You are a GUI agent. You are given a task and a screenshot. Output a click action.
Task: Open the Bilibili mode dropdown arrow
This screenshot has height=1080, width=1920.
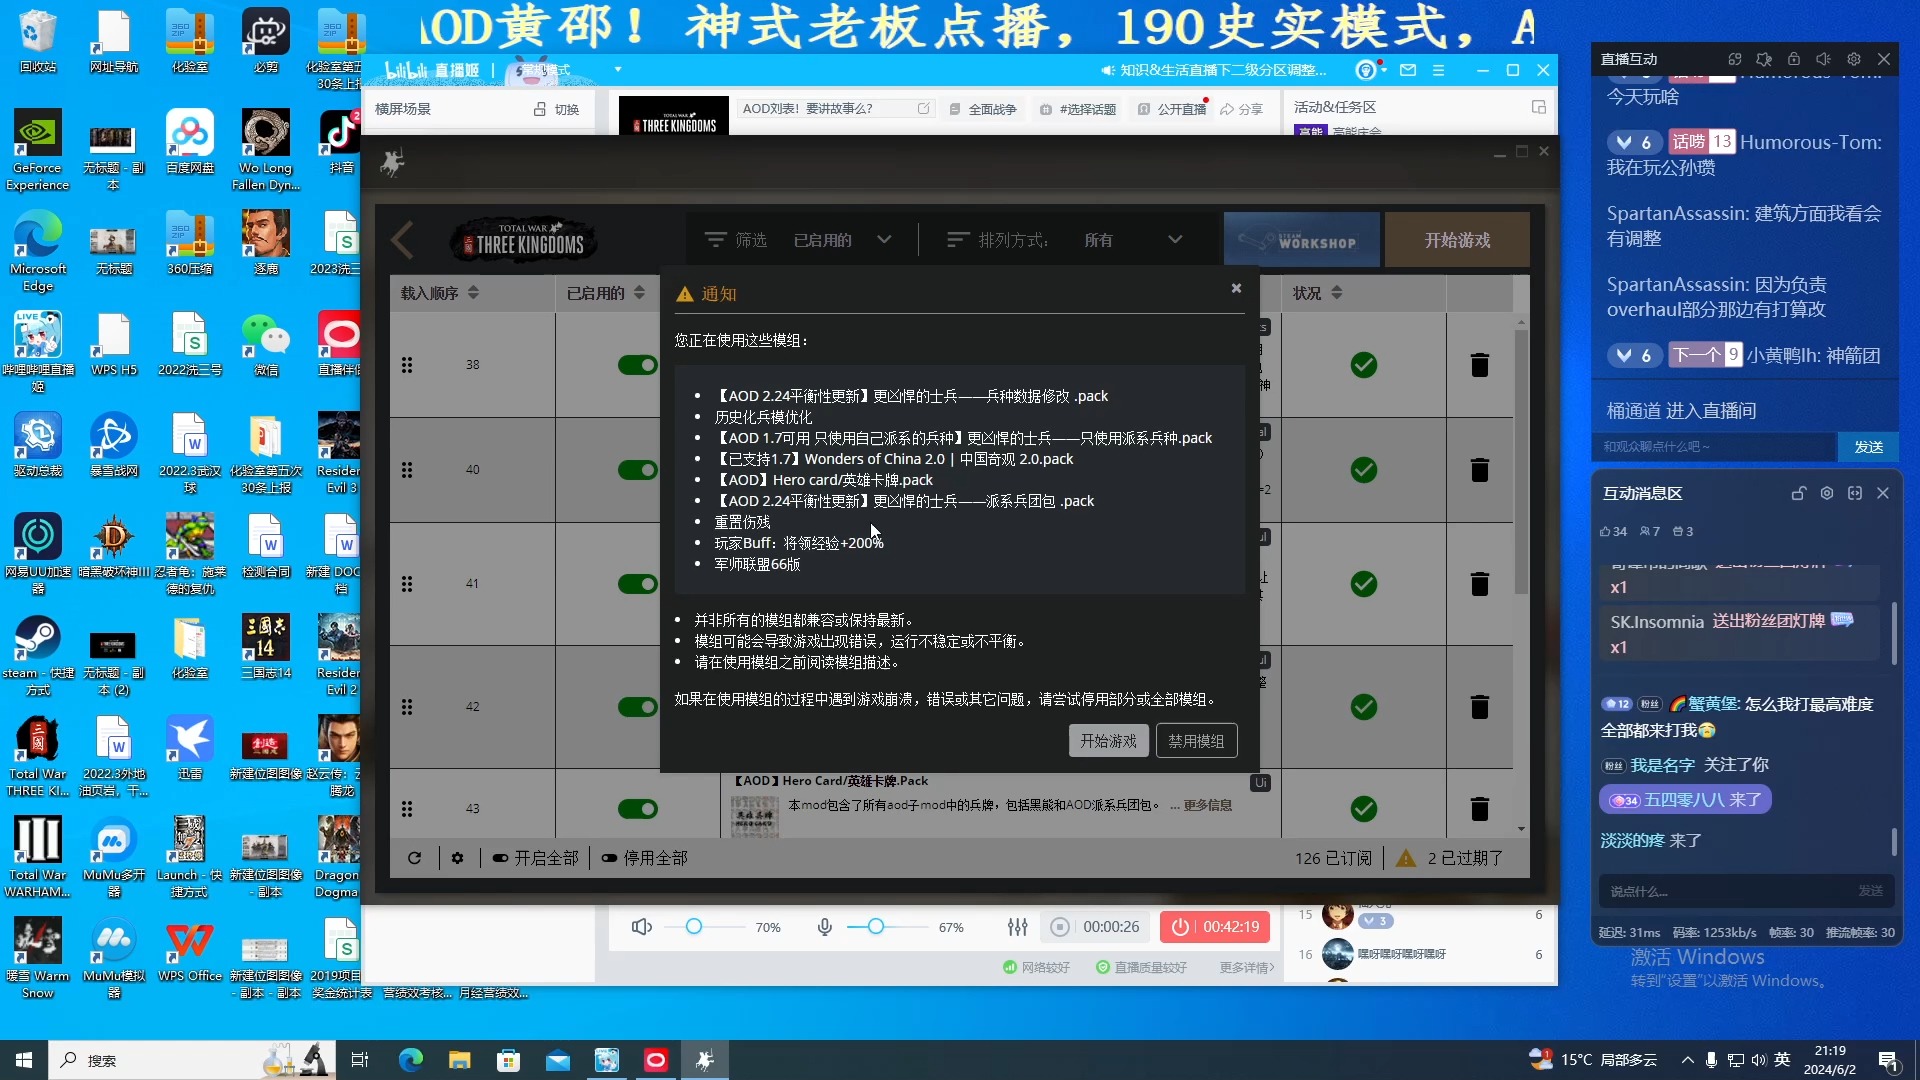[618, 70]
